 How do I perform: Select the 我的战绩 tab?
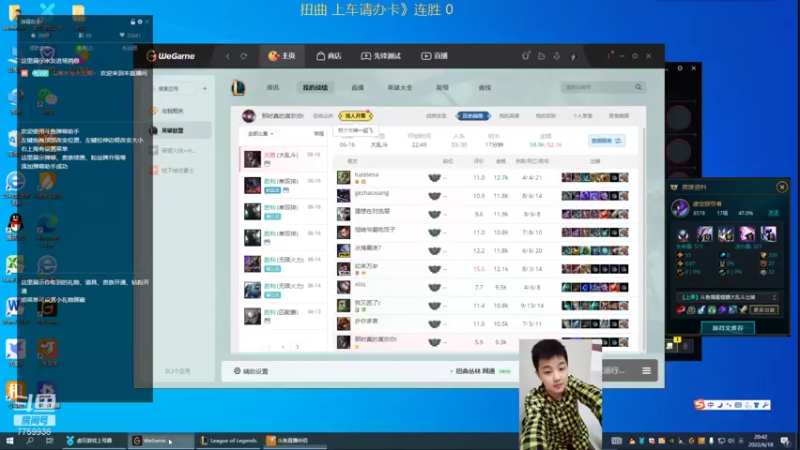pos(315,88)
